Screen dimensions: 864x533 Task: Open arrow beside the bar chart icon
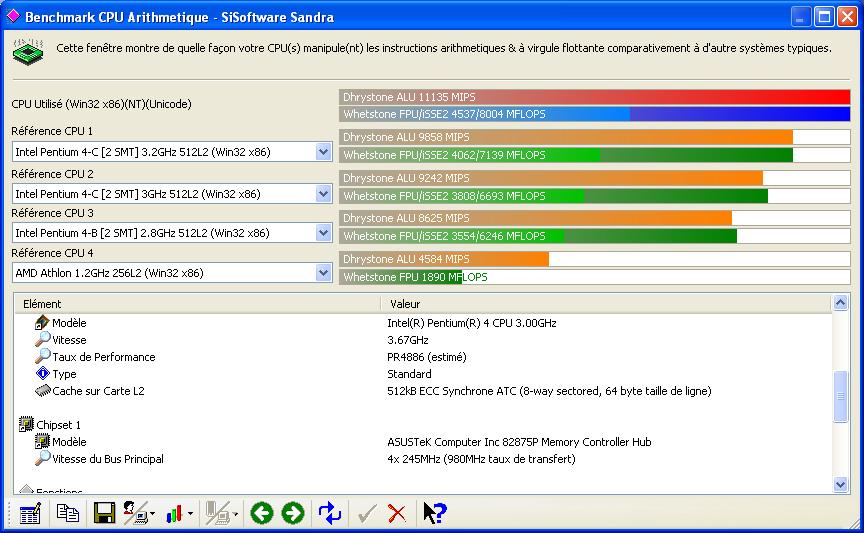click(190, 514)
